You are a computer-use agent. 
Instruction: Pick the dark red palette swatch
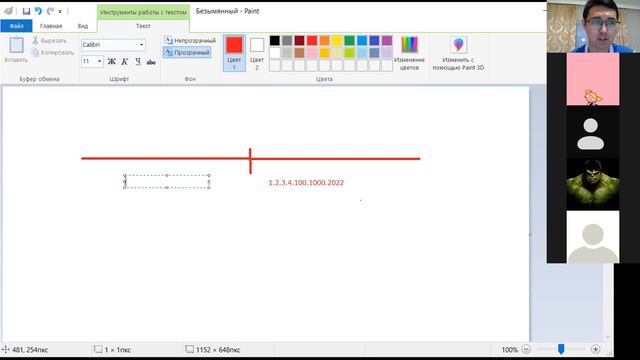[300, 40]
